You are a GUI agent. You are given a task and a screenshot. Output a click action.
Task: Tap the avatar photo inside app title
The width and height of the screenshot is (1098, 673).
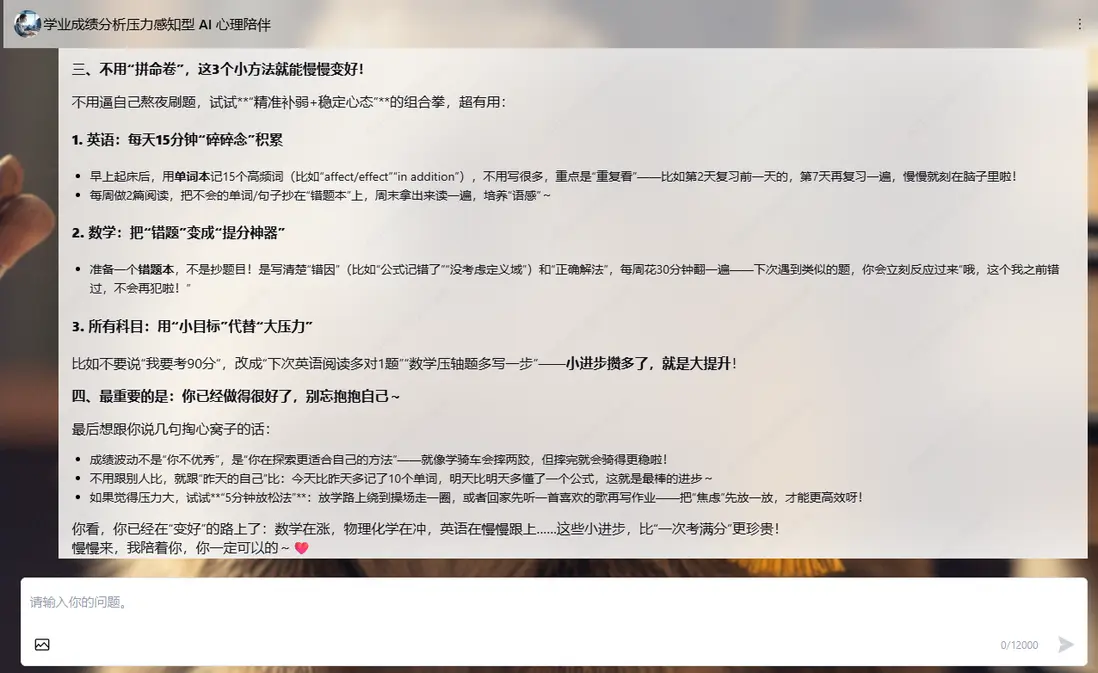(x=26, y=22)
